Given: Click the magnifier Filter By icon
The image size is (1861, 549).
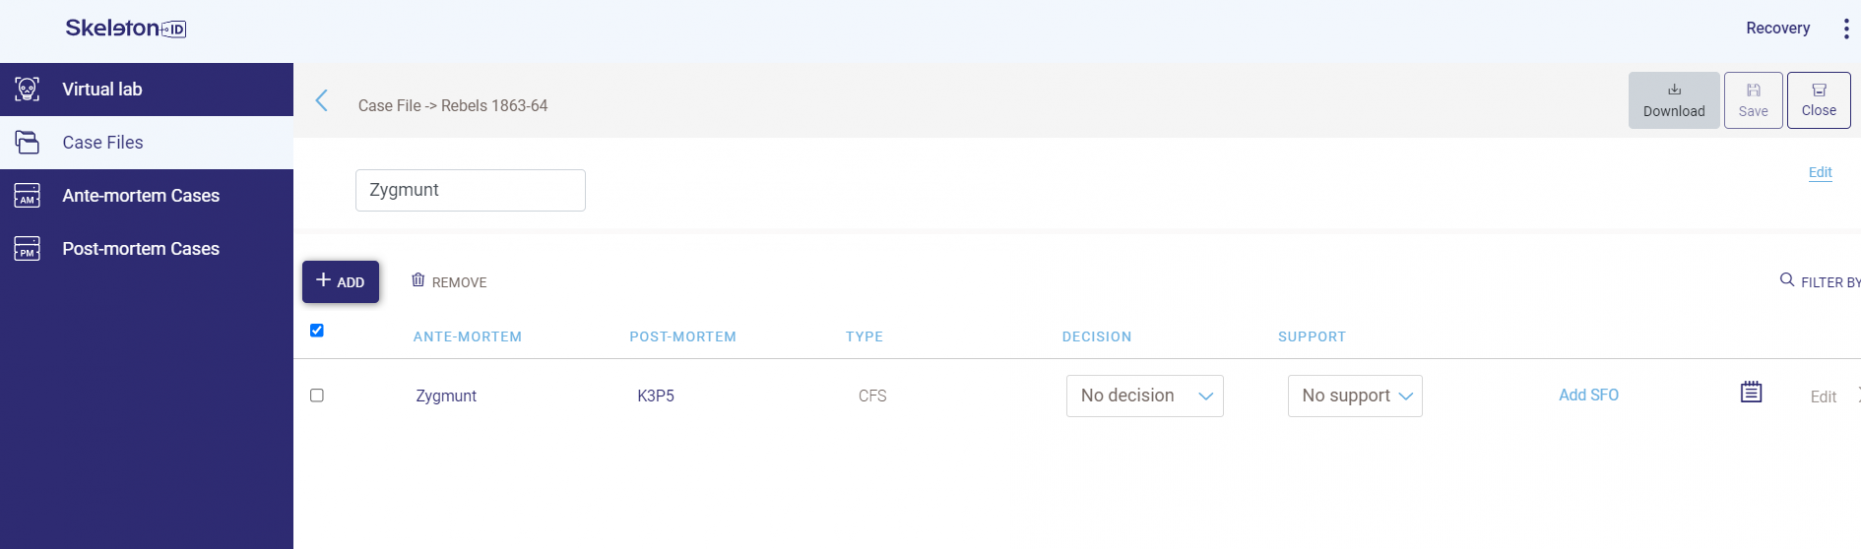Looking at the screenshot, I should click(1786, 281).
